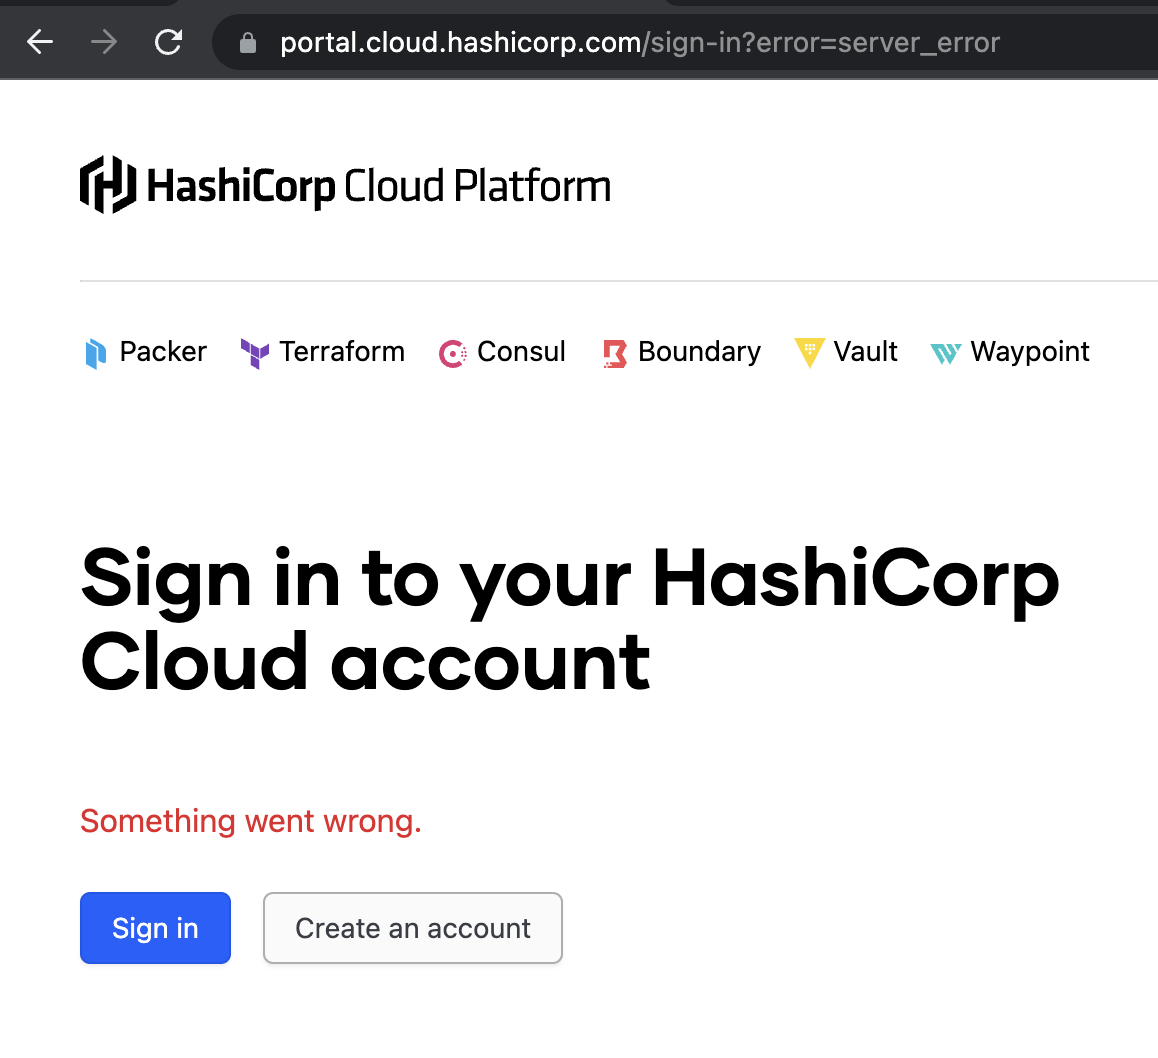Click the Consul product icon
Screen dimensions: 1158x1058
[453, 353]
